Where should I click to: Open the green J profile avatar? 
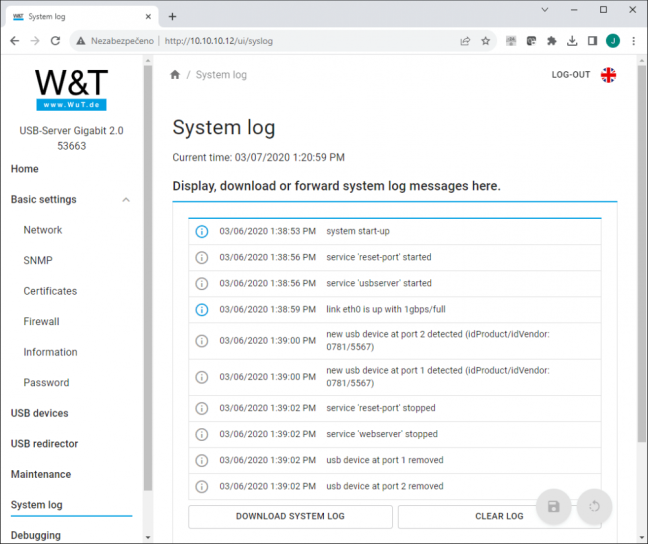[613, 41]
